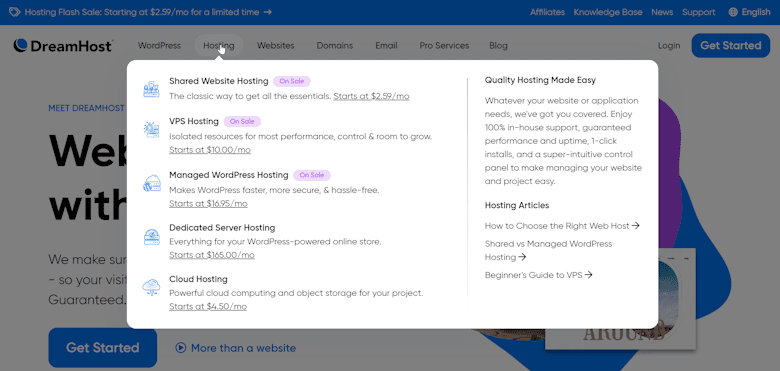Open the Pro Services menu
This screenshot has height=371, width=780.
(x=444, y=46)
